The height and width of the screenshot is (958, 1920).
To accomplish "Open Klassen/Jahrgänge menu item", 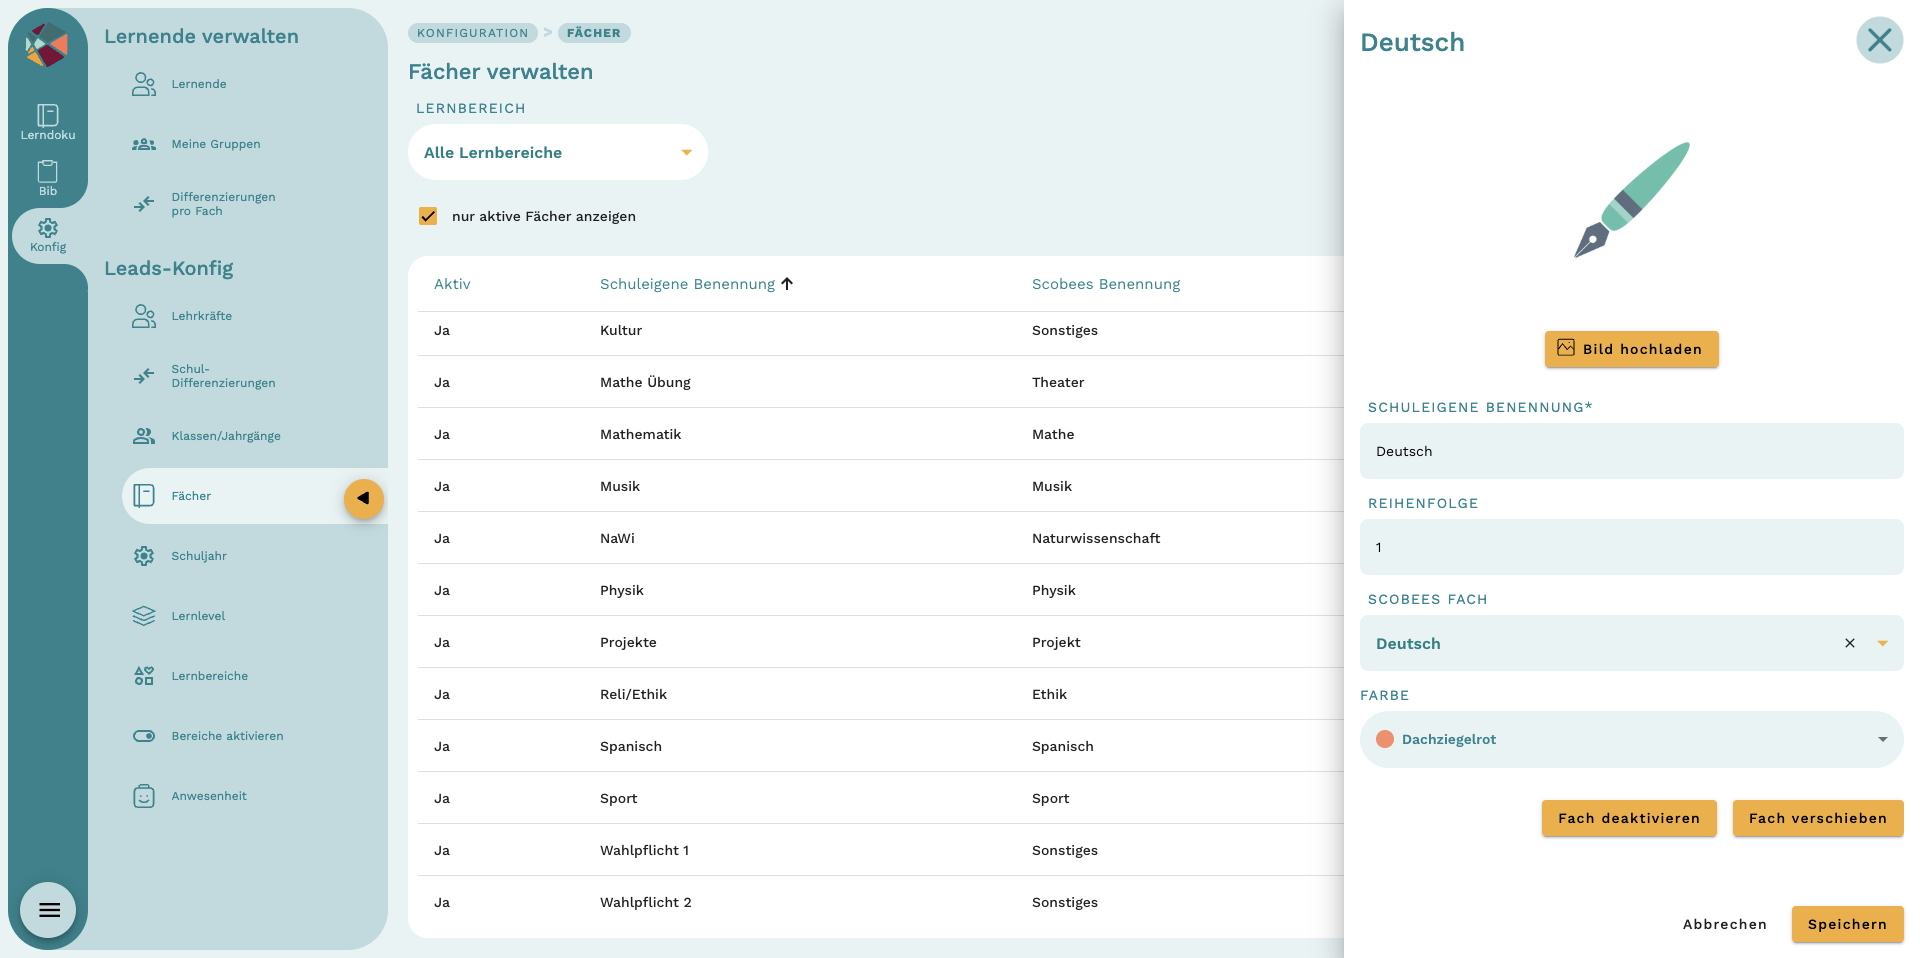I will [x=225, y=436].
